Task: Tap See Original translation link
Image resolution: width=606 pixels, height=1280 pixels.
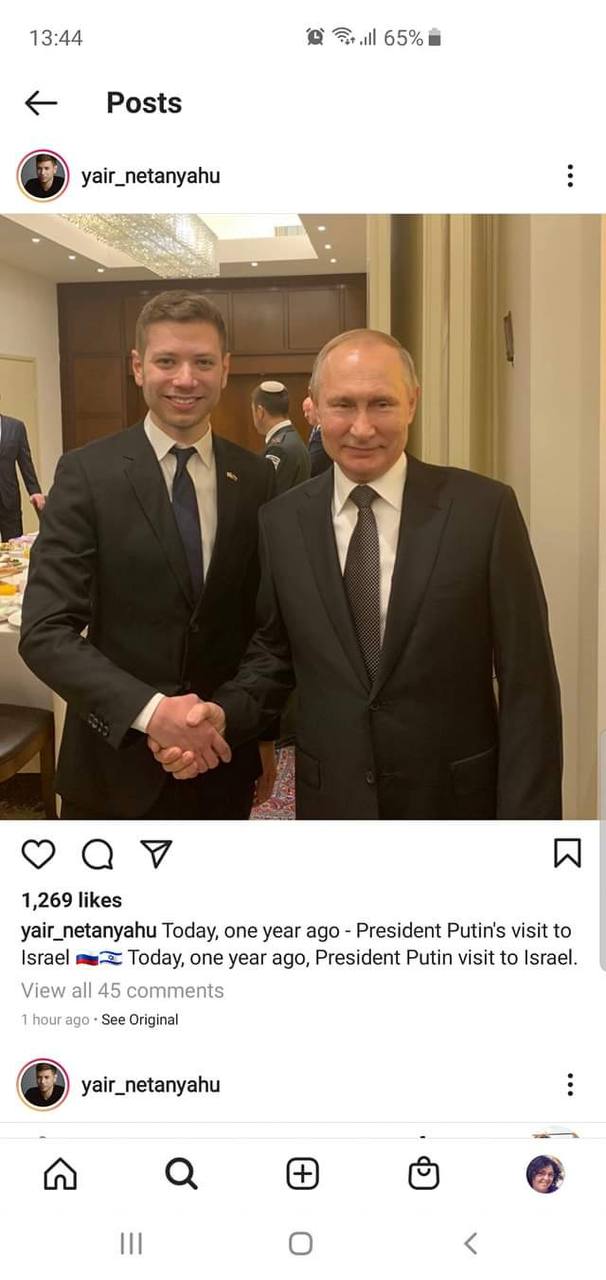Action: (x=140, y=1020)
